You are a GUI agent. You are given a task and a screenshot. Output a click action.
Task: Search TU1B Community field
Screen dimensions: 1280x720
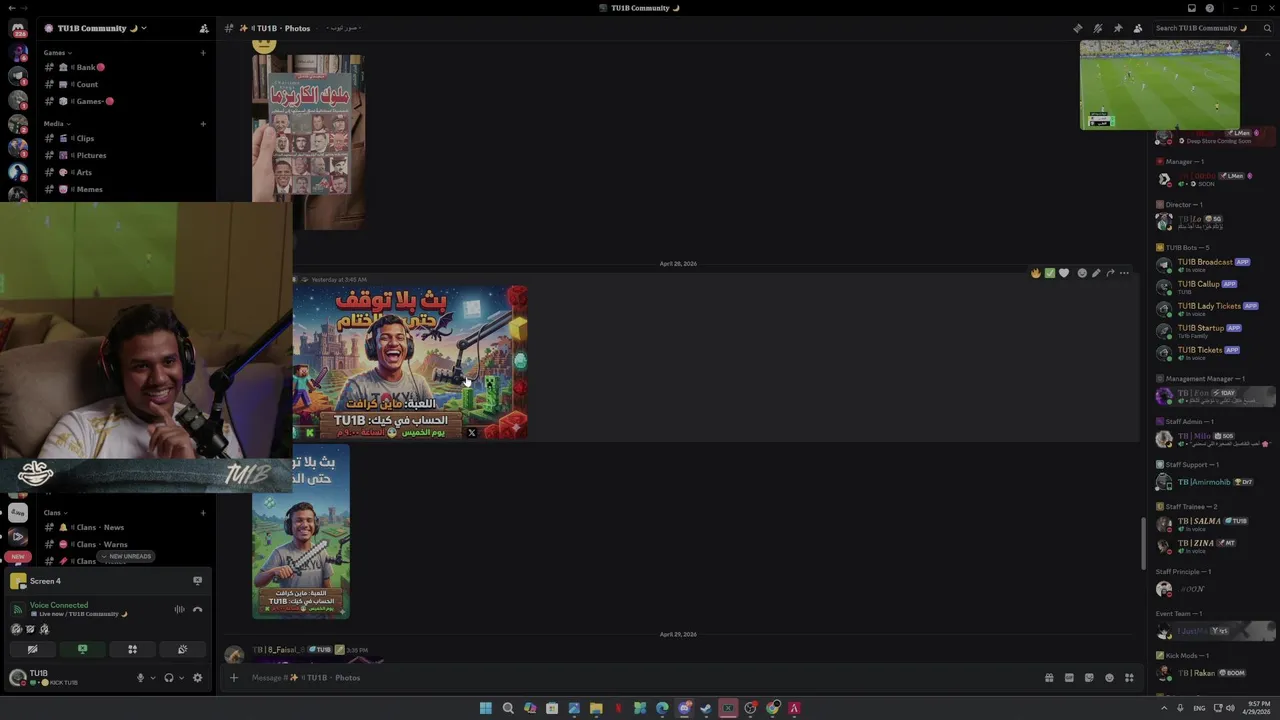tap(1212, 28)
